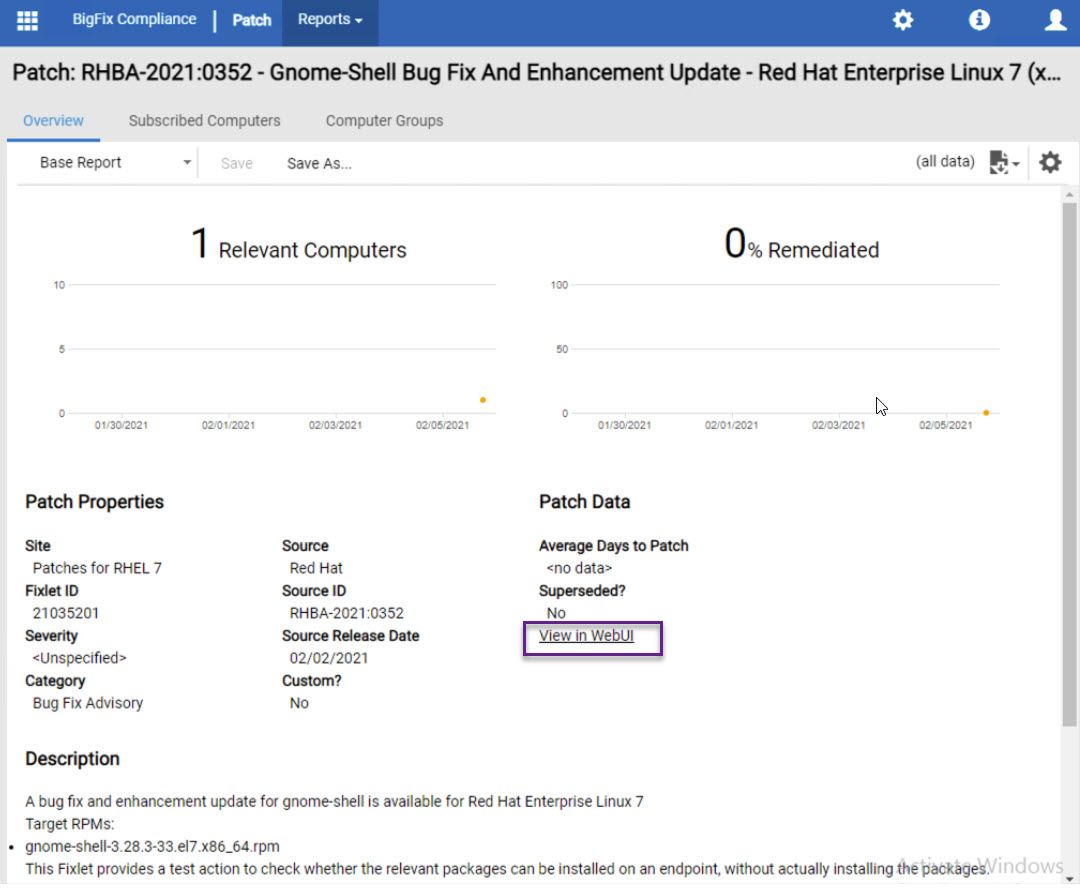The image size is (1080, 888).
Task: Click the severity value <Unspecified>
Action: (x=80, y=658)
